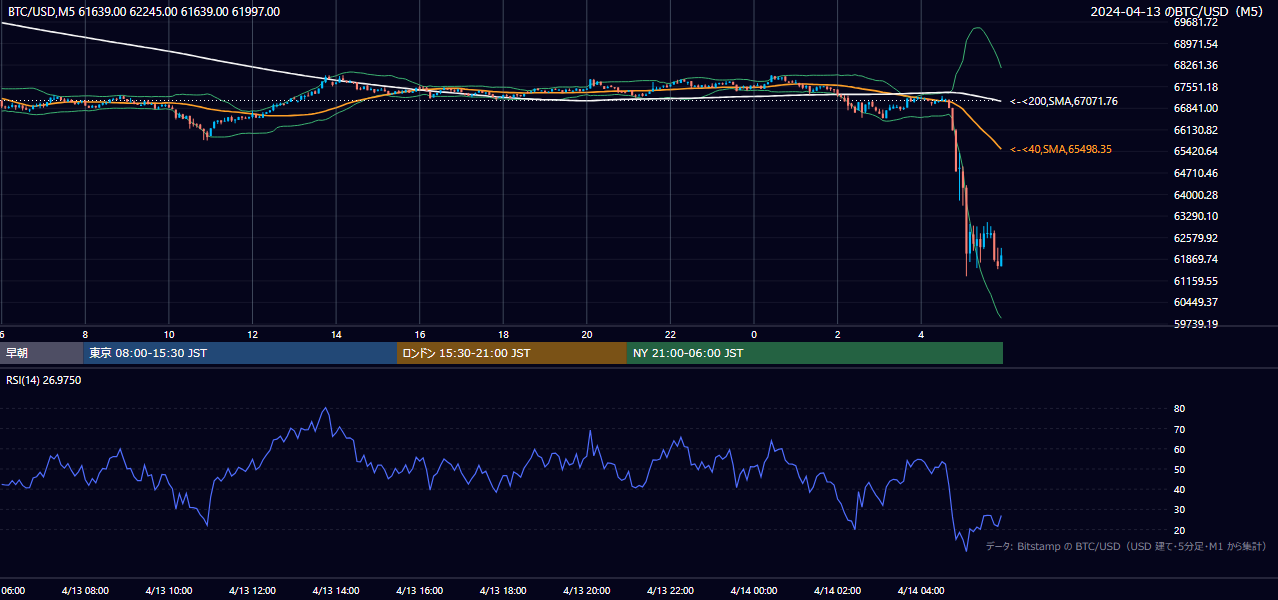Screen dimensions: 1278x600
Task: Select the ロンドン 15:30-21:00 JST session bar
Action: (x=512, y=353)
